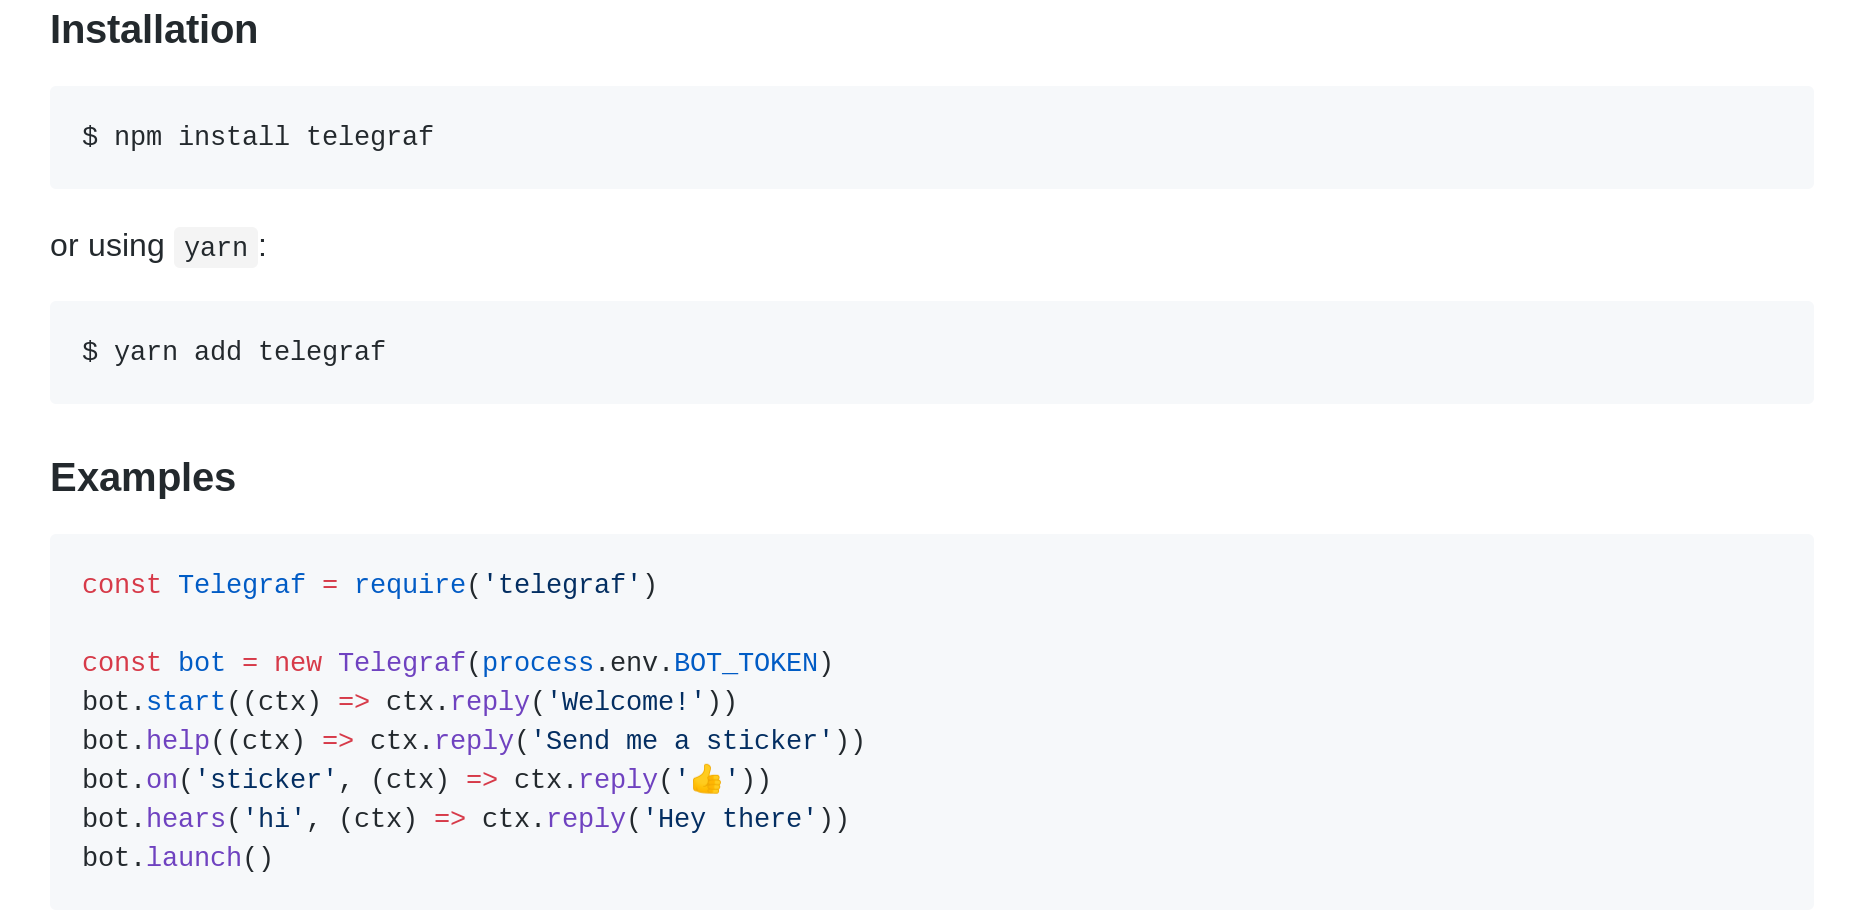Viewport: 1860px width, 920px height.
Task: Click the 'Send me a sticker' string
Action: point(682,741)
